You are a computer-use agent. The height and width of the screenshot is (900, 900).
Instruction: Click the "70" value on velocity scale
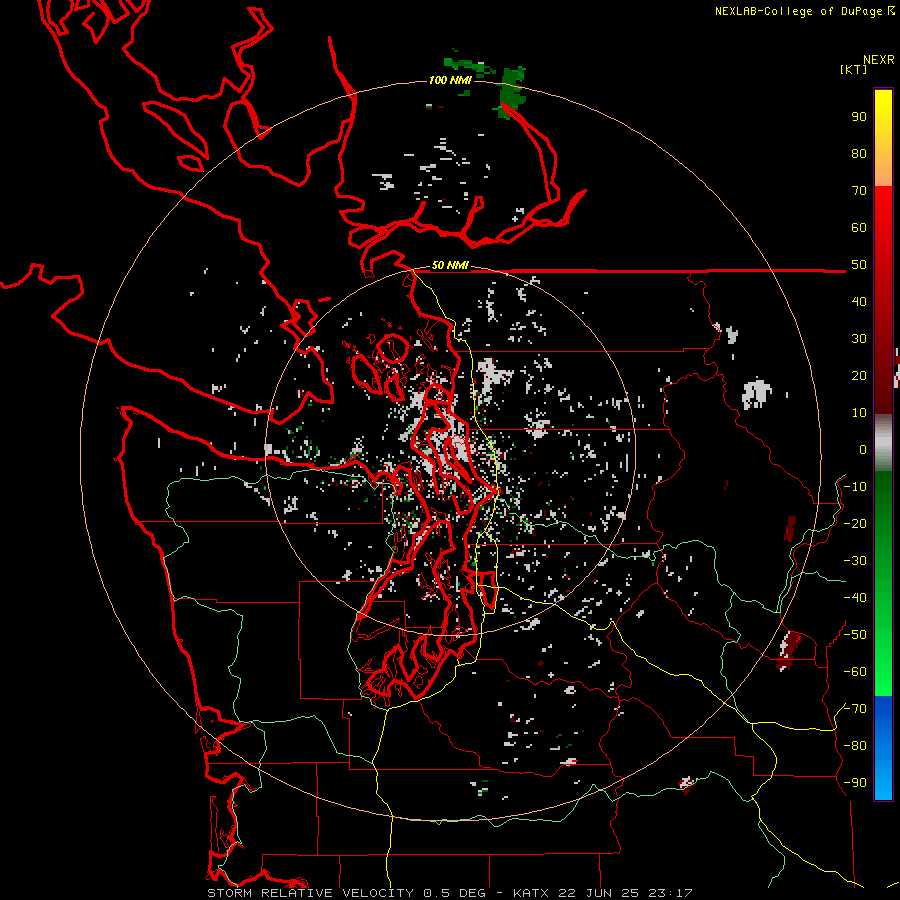click(859, 191)
